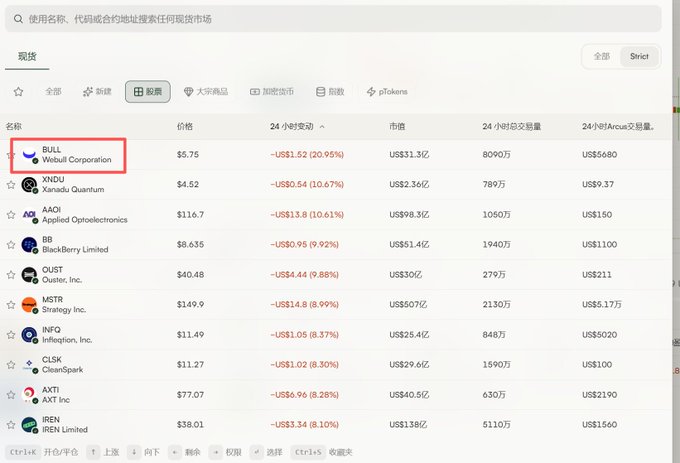This screenshot has width=680, height=463.
Task: Sort by the 24小时Arcus交易量 column header
Action: 618,126
